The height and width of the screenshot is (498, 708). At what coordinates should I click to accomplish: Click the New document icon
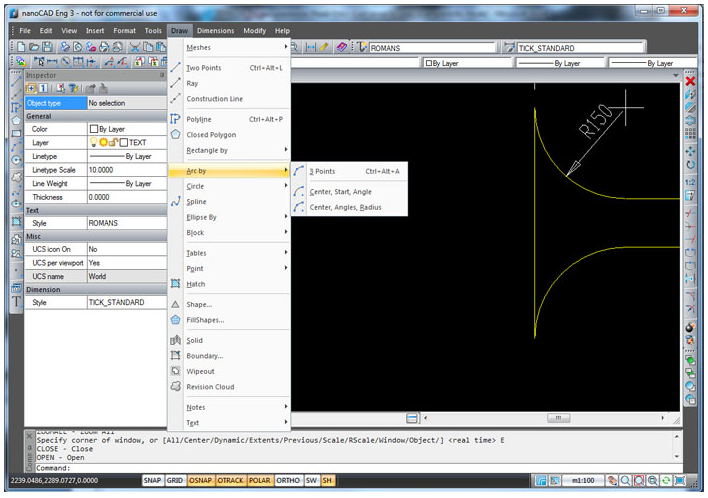(x=21, y=47)
